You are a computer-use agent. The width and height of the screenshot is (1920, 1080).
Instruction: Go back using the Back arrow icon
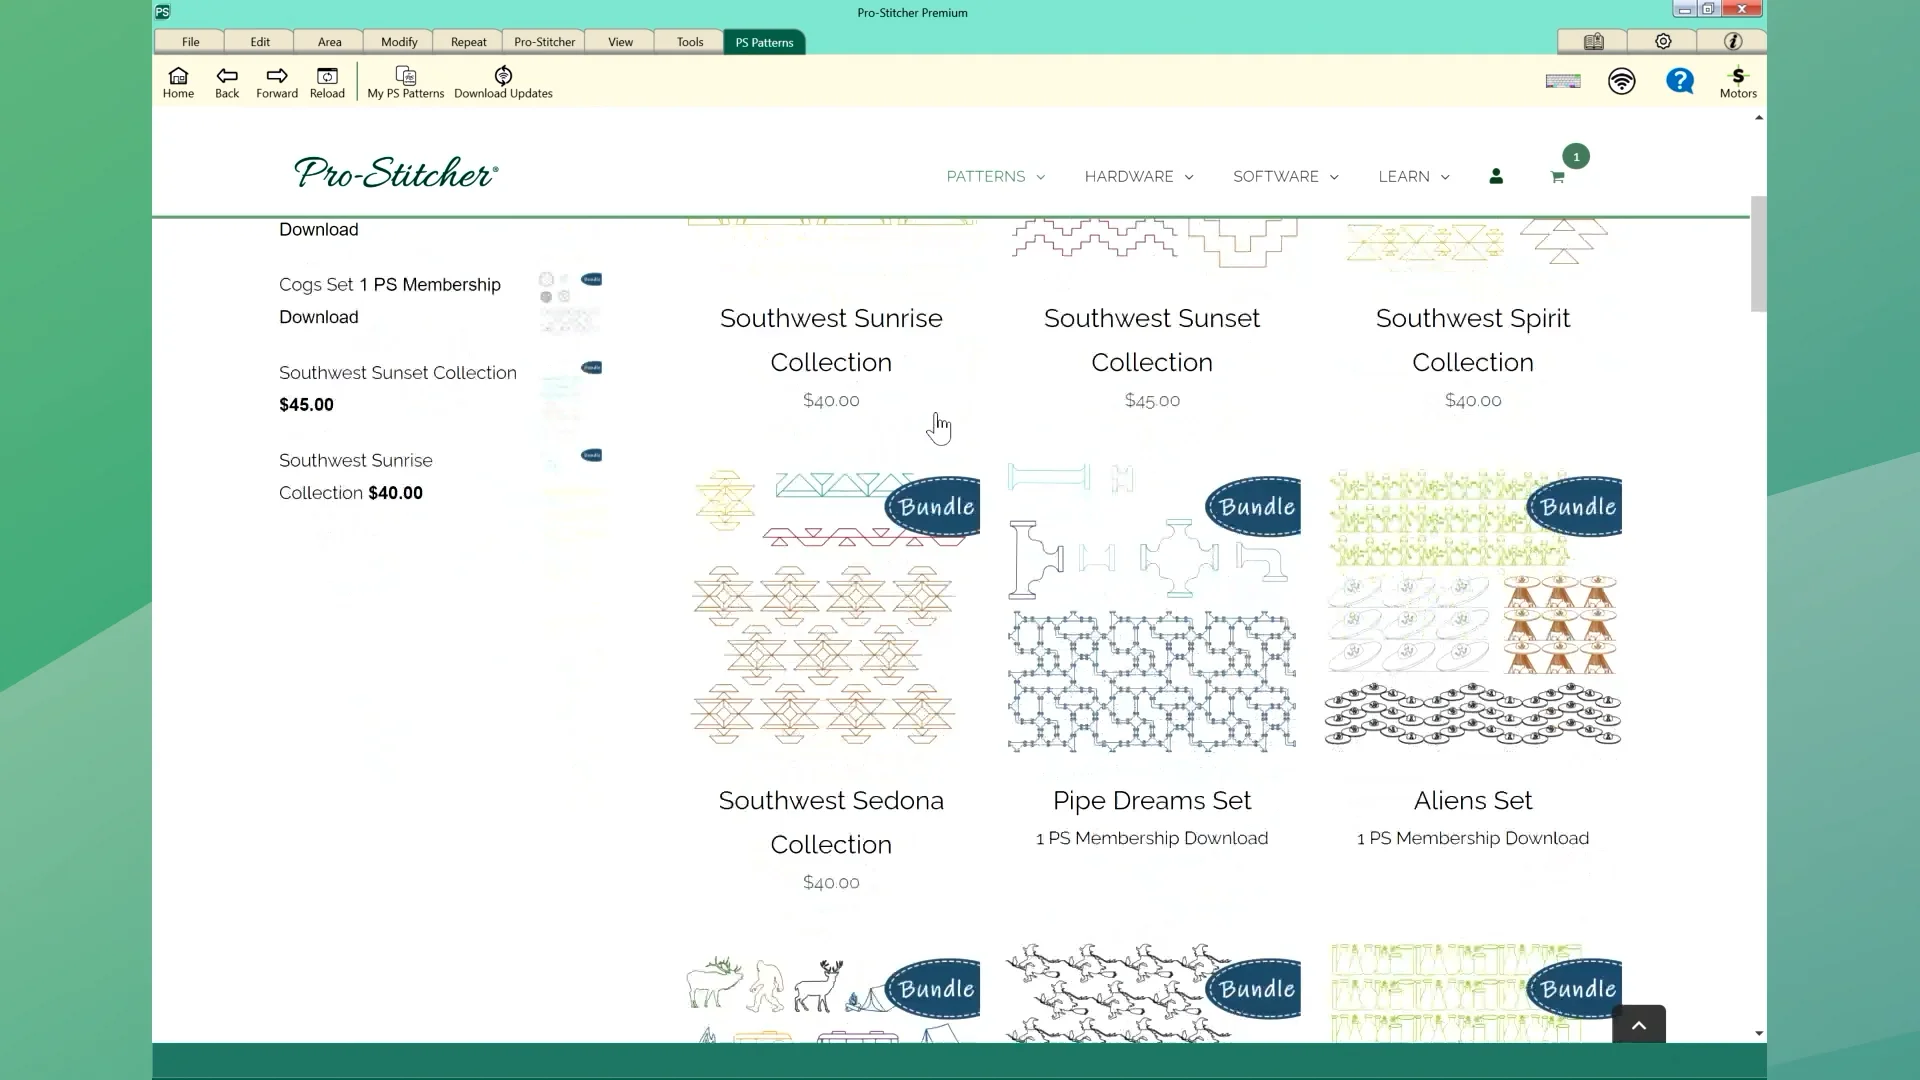pos(227,82)
